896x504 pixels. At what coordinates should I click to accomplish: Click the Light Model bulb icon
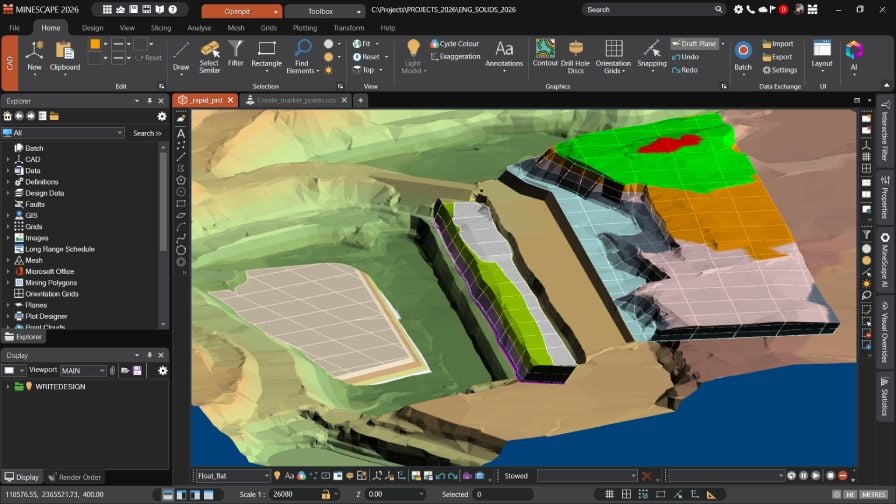[x=413, y=49]
